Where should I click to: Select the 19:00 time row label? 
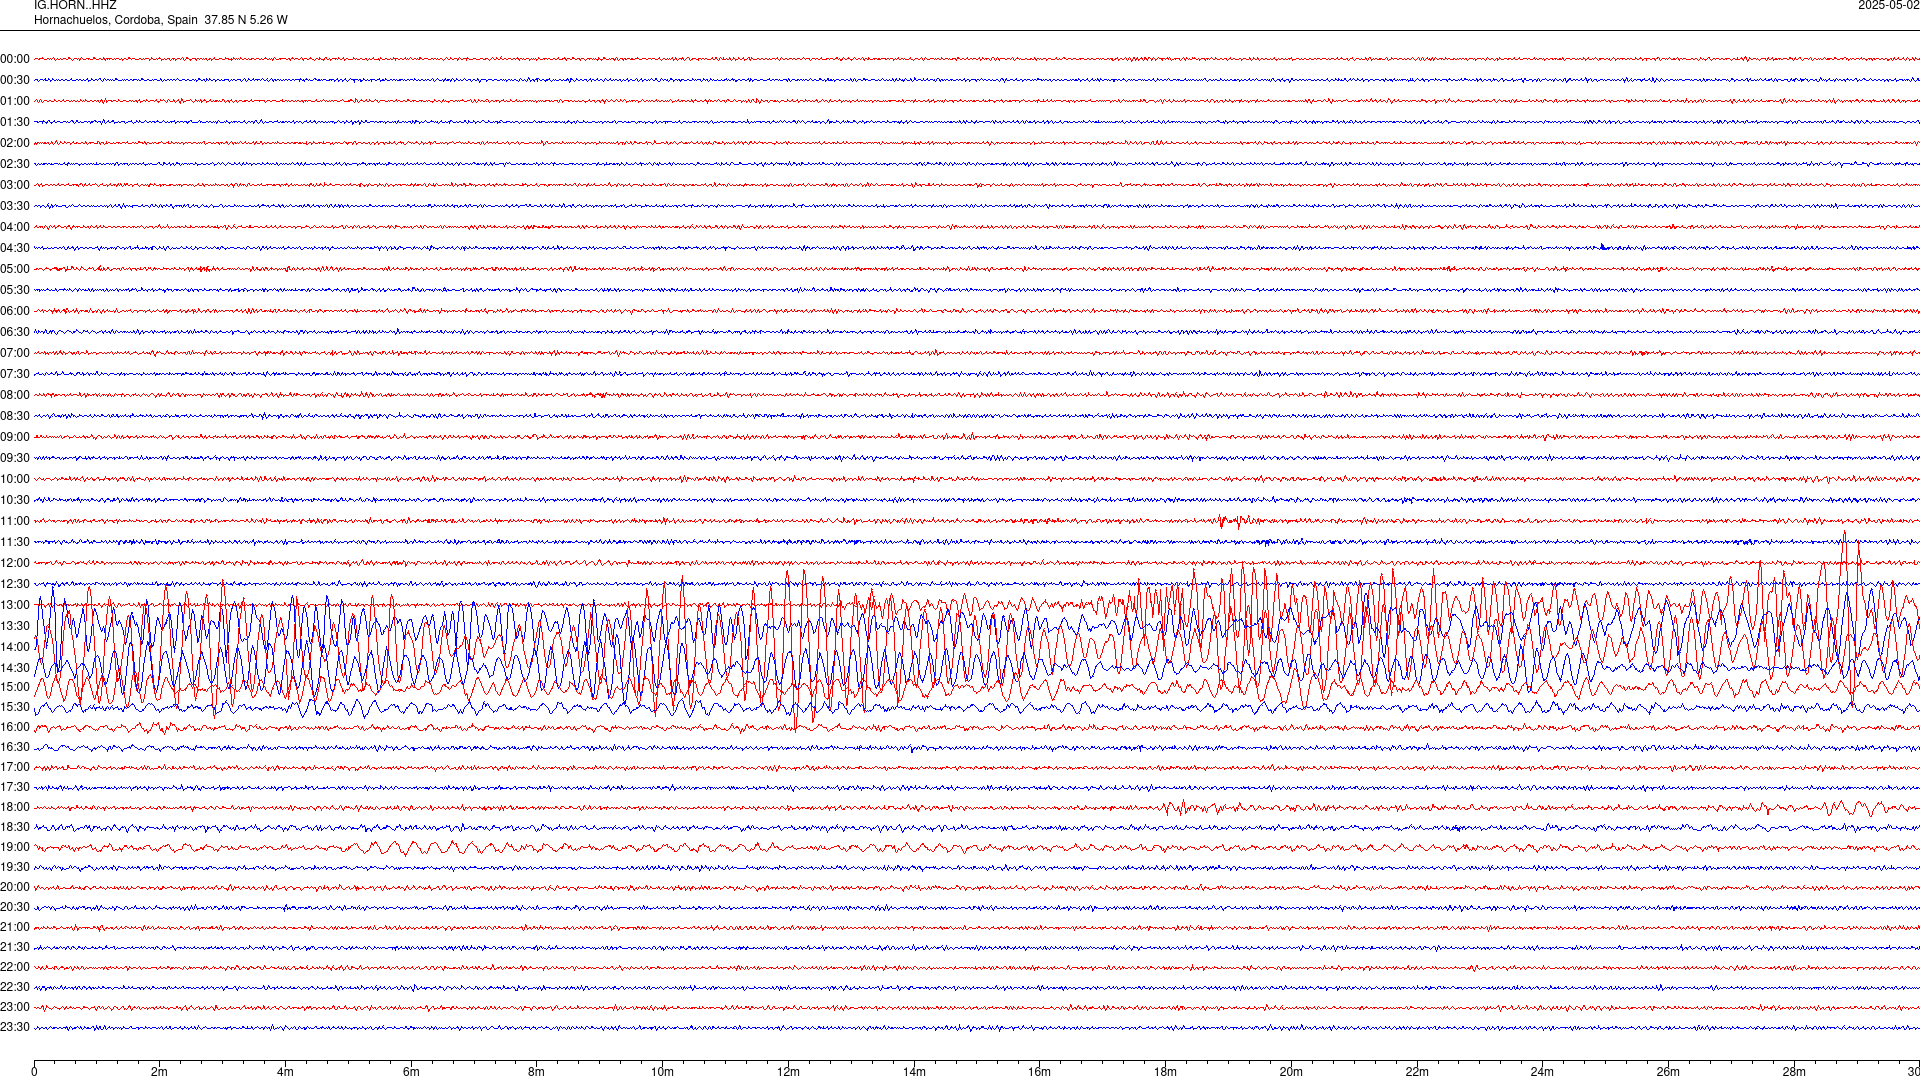15,847
